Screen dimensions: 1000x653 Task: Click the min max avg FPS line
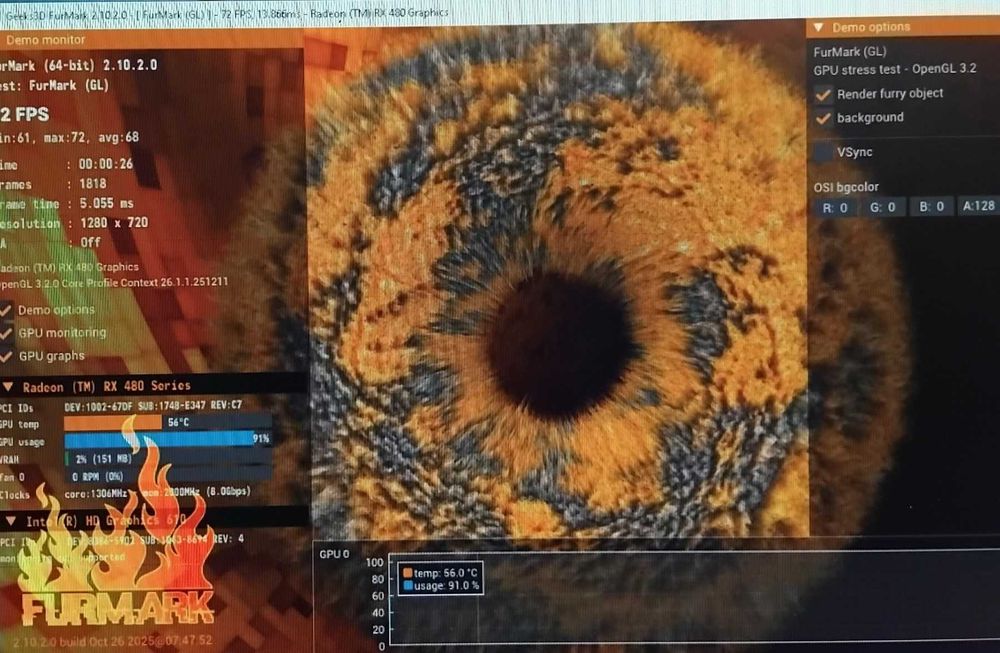pyautogui.click(x=70, y=137)
